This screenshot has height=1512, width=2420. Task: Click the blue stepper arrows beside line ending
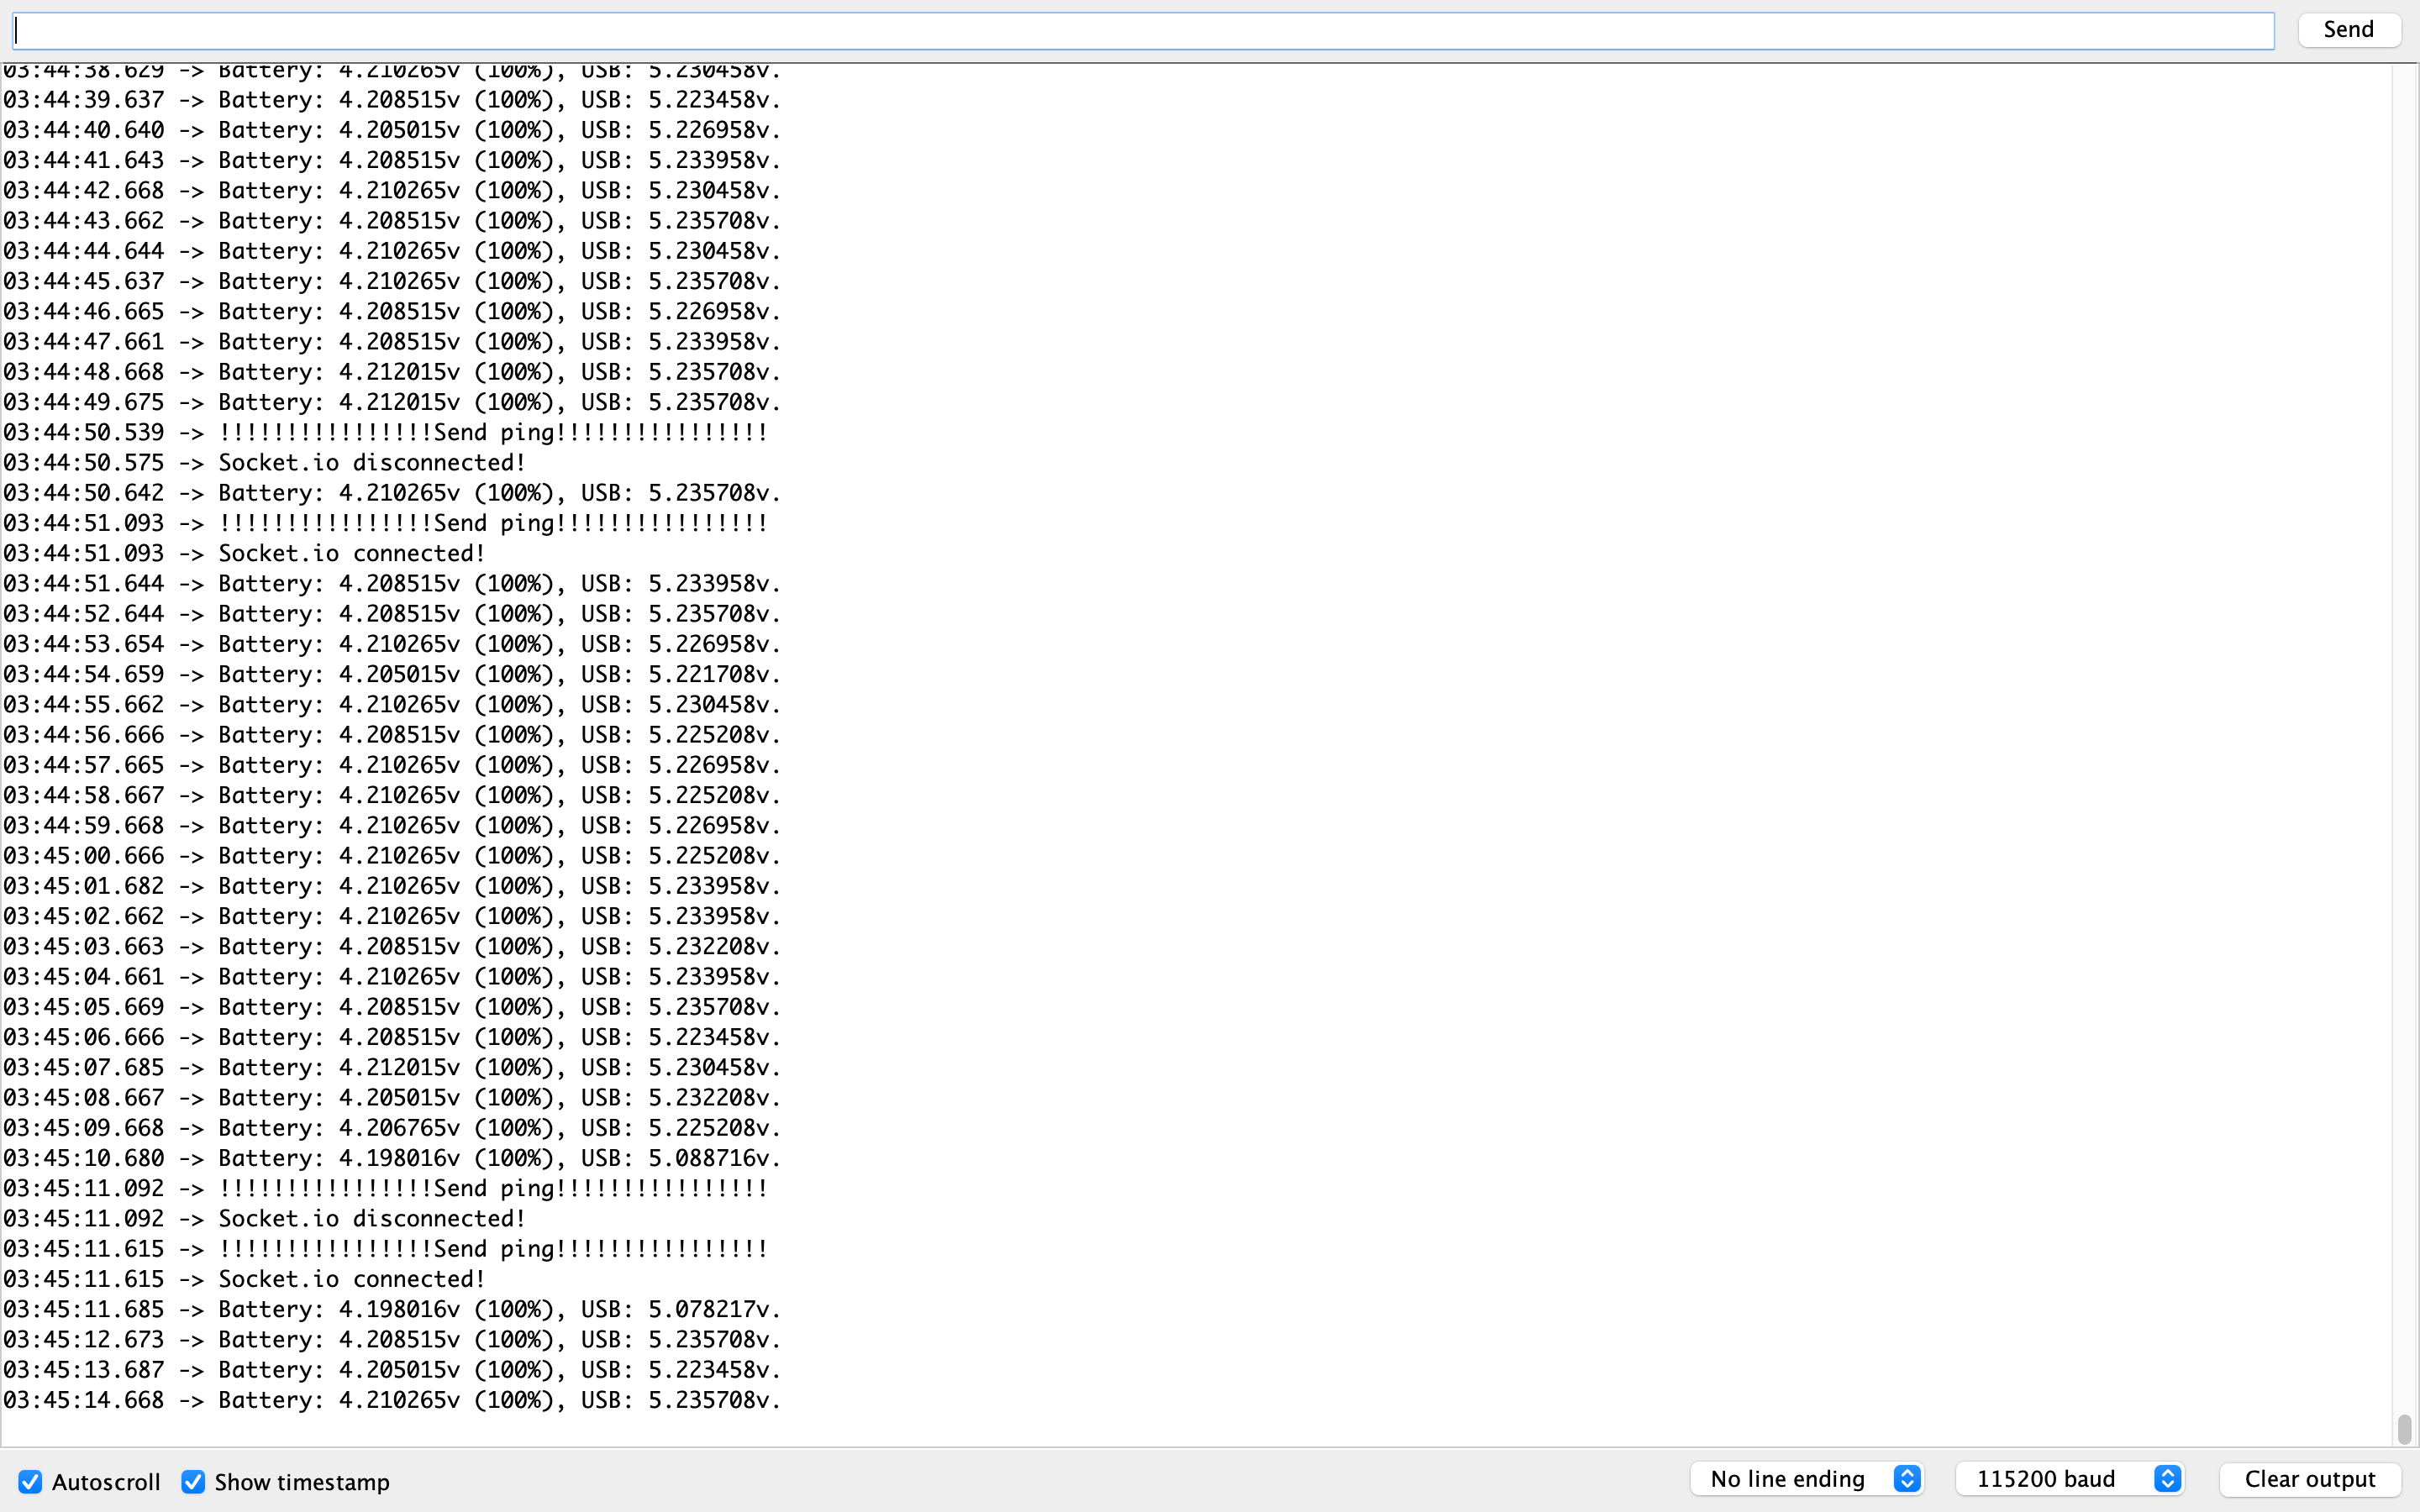pyautogui.click(x=1907, y=1479)
